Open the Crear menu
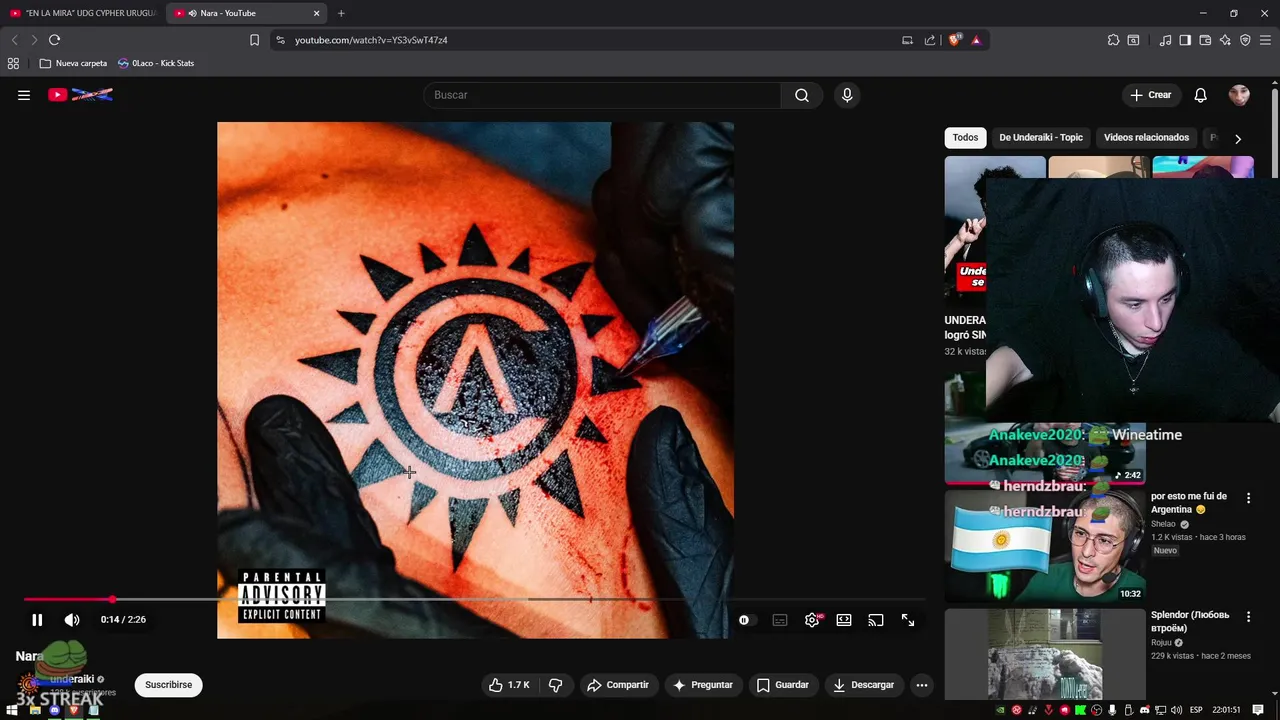This screenshot has width=1280, height=720. tap(1150, 95)
